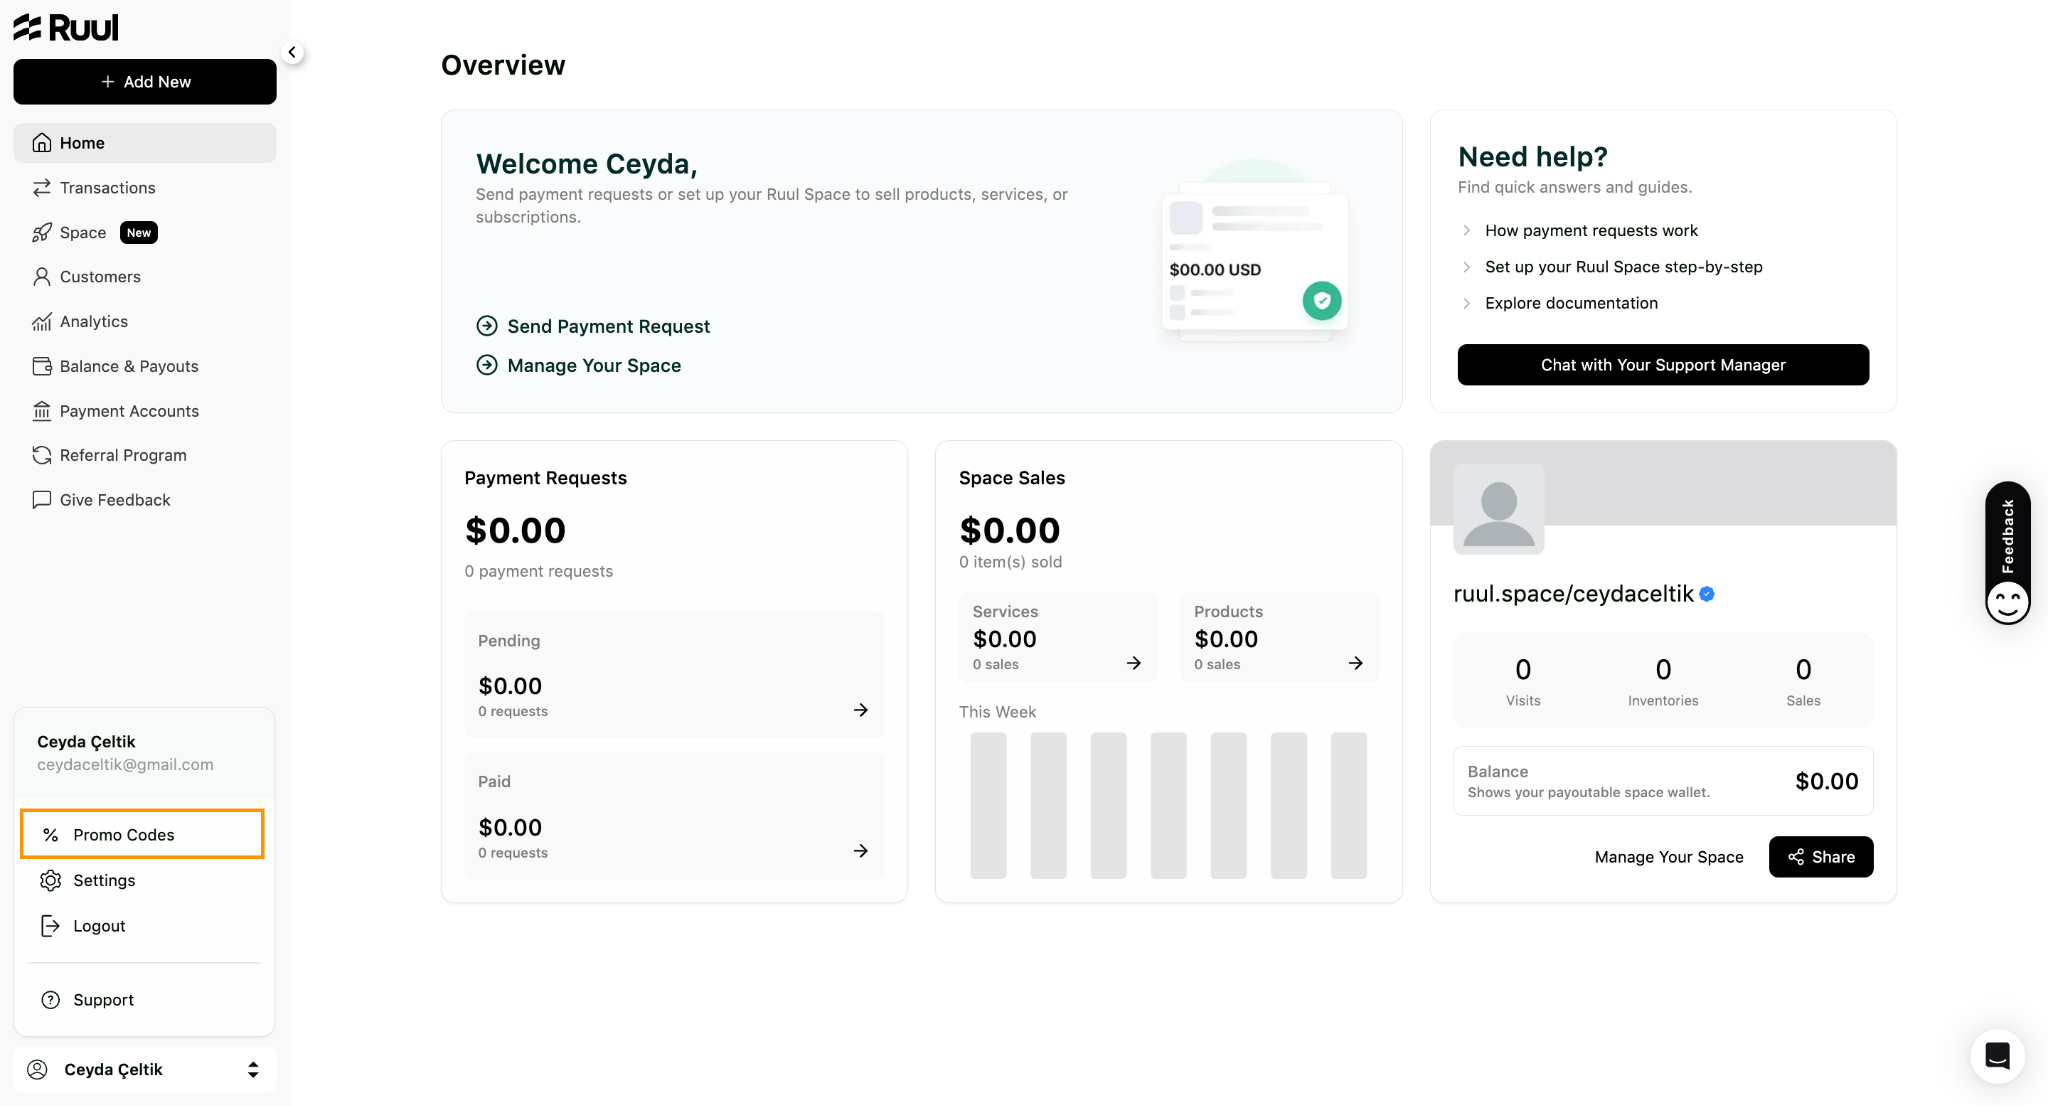This screenshot has height=1106, width=2048.
Task: Expand How payment requests work
Action: point(1591,231)
